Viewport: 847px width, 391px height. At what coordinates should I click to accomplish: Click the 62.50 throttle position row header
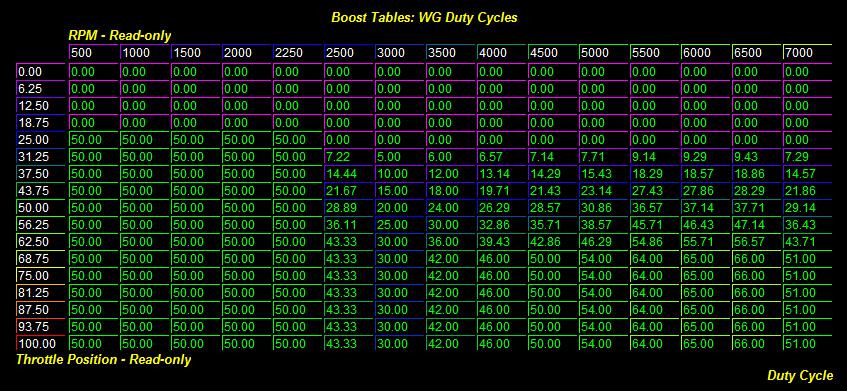tap(41, 241)
